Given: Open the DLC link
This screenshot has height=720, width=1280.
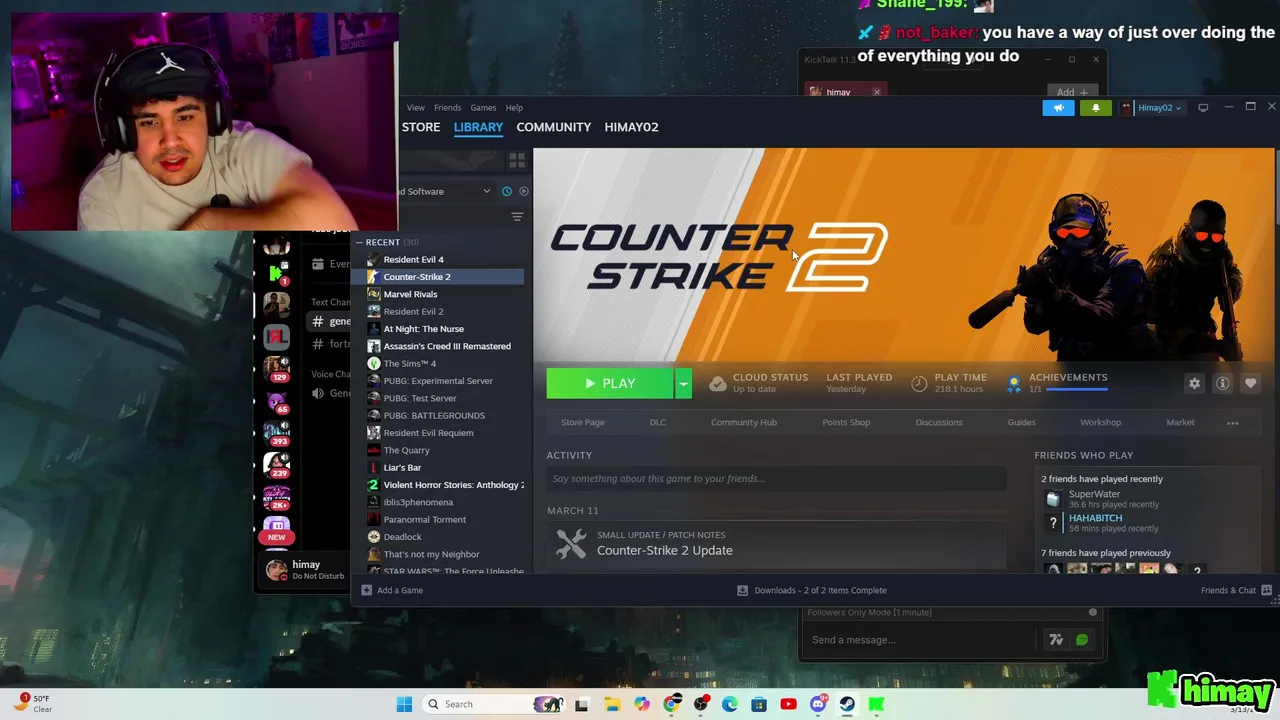Looking at the screenshot, I should point(658,422).
